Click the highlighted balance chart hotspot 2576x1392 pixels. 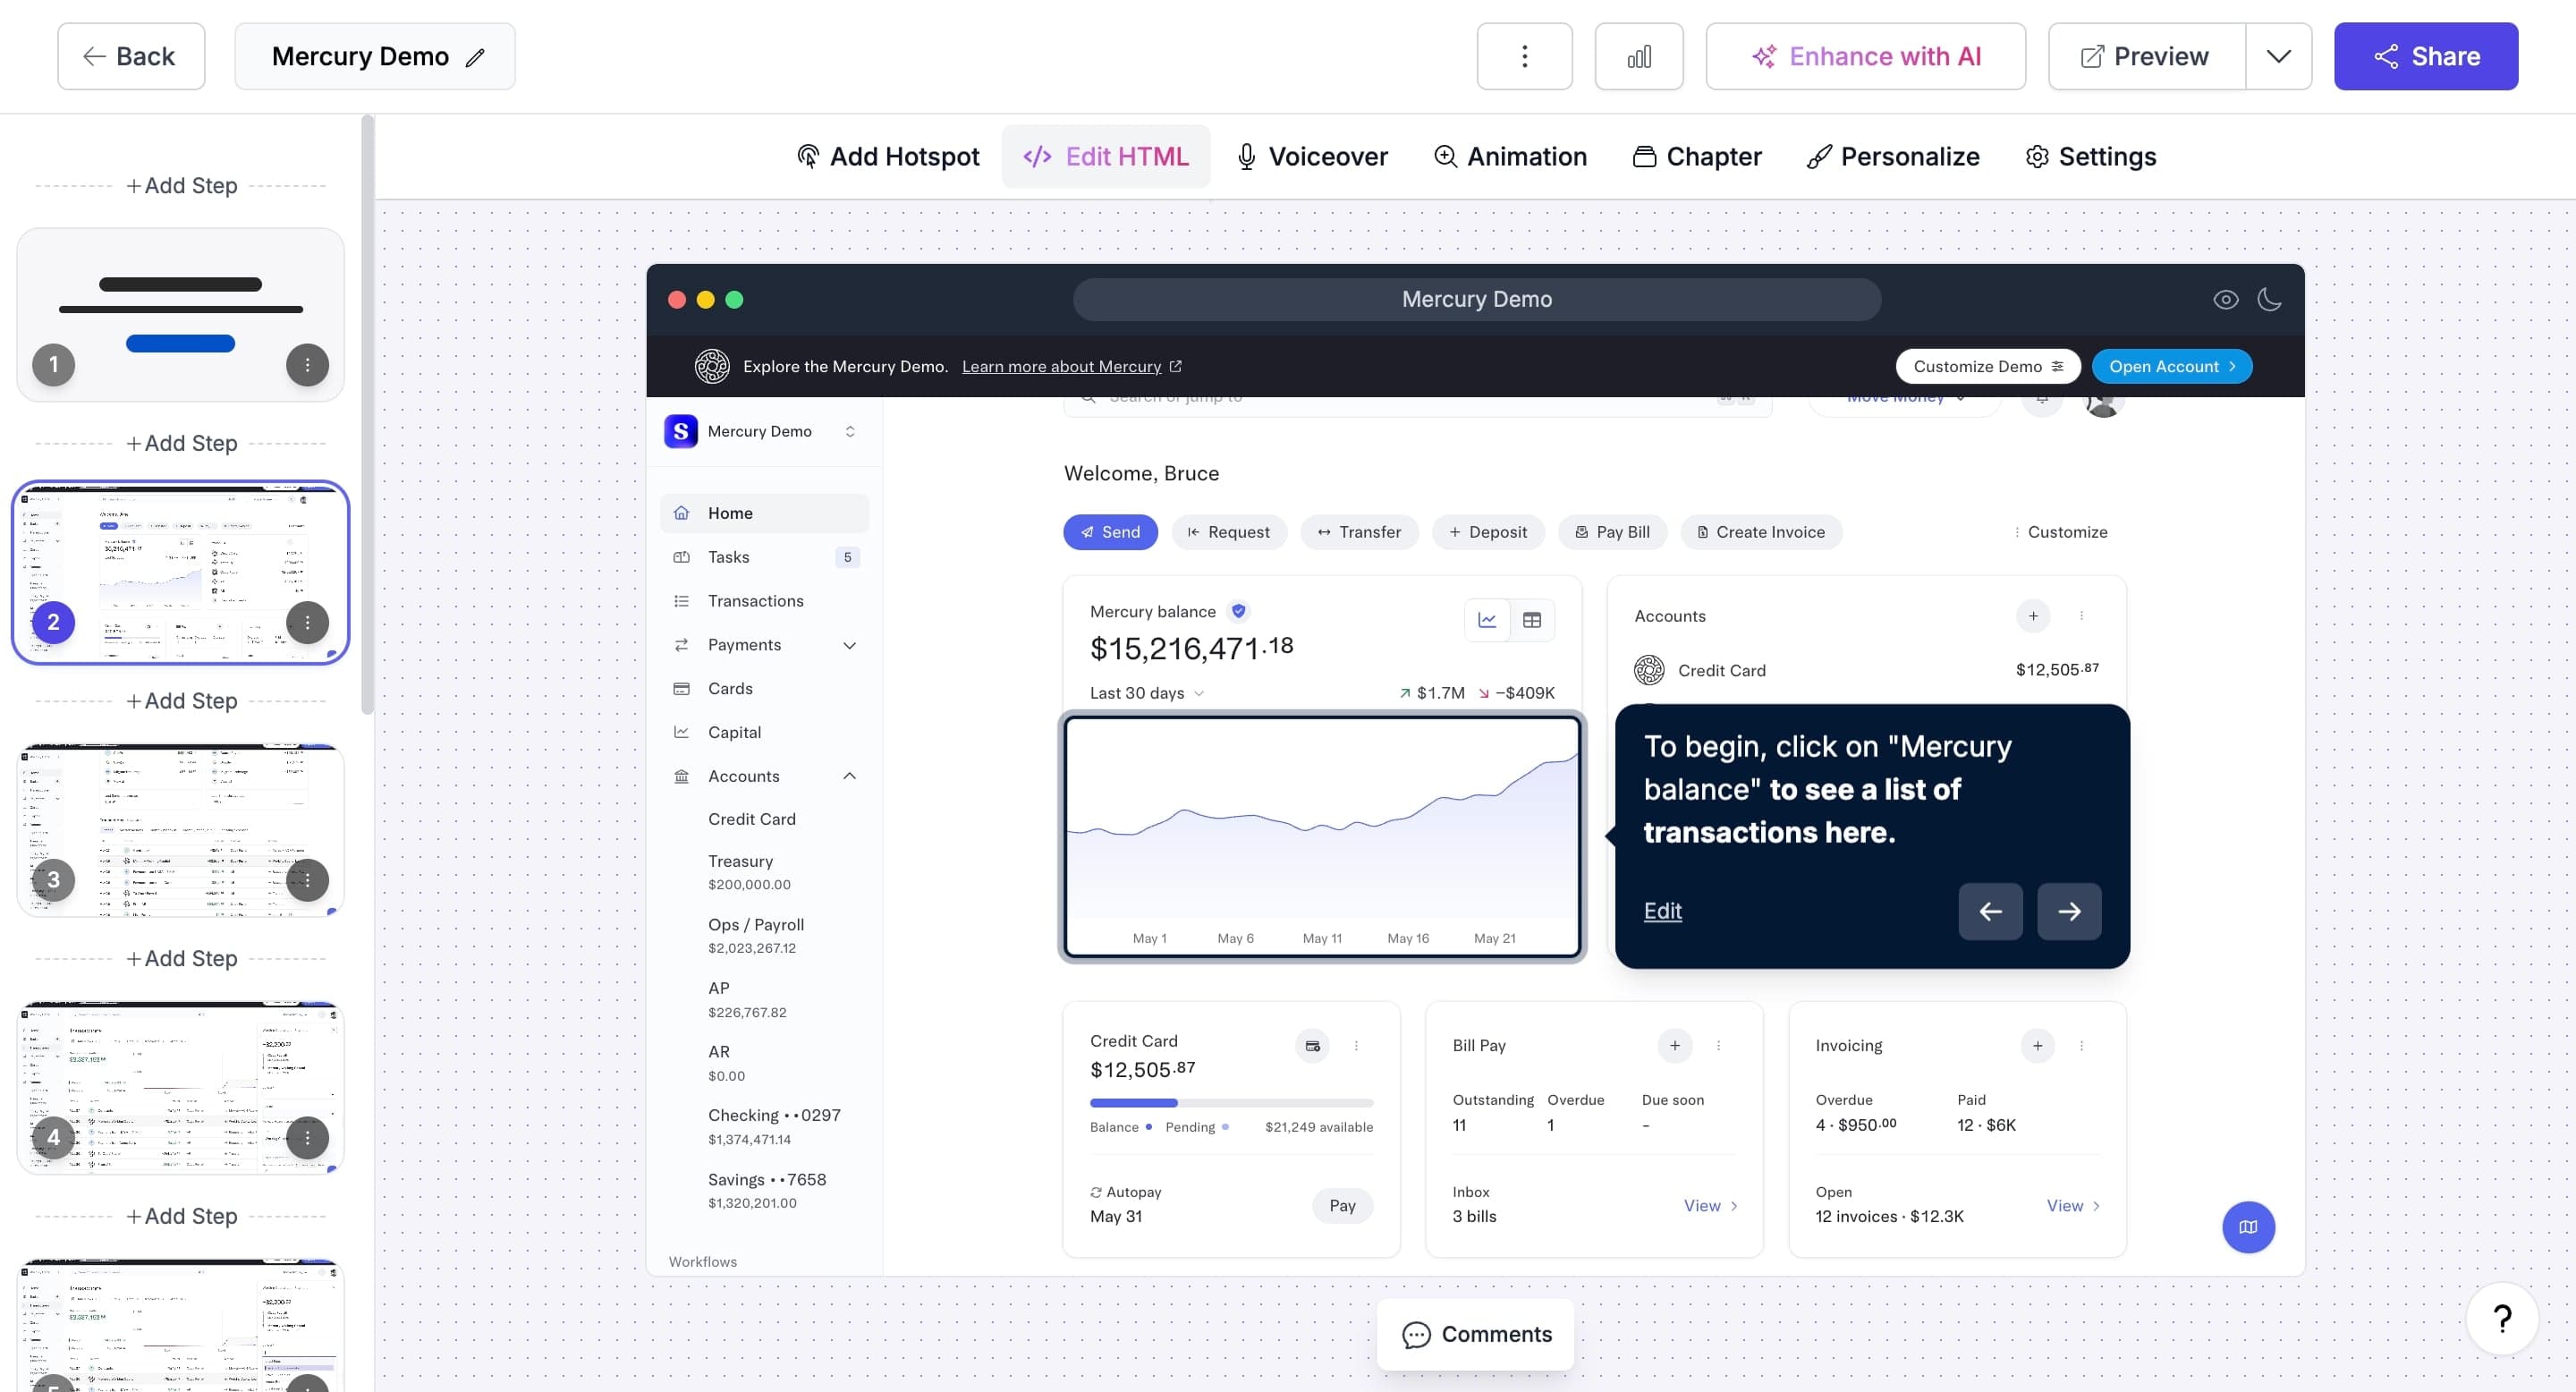[1322, 836]
